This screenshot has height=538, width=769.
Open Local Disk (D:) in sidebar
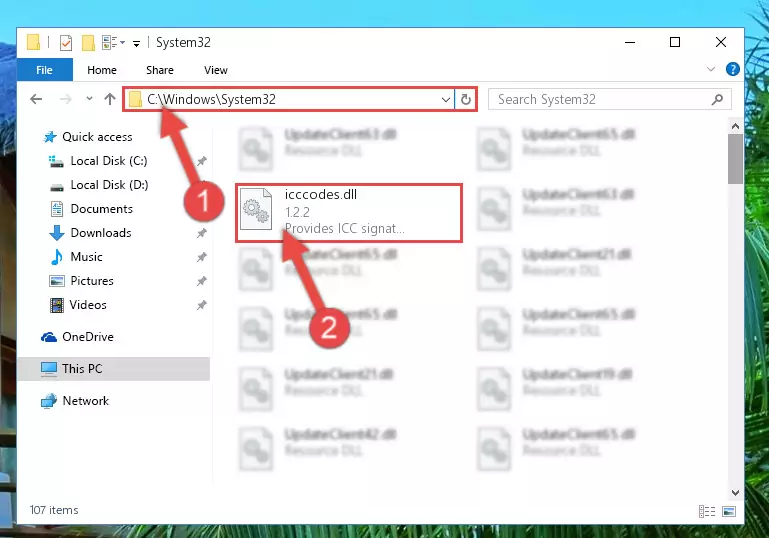tap(109, 185)
